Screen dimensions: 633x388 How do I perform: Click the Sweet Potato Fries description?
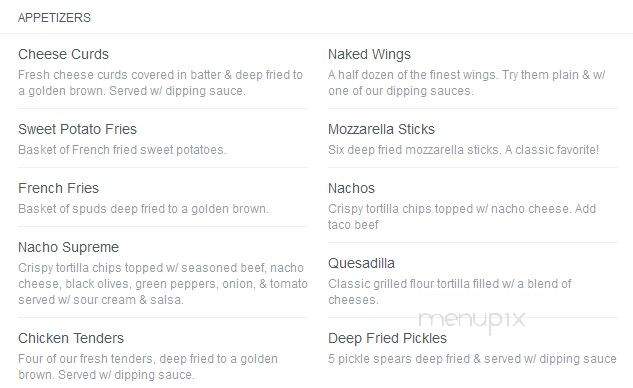122,150
